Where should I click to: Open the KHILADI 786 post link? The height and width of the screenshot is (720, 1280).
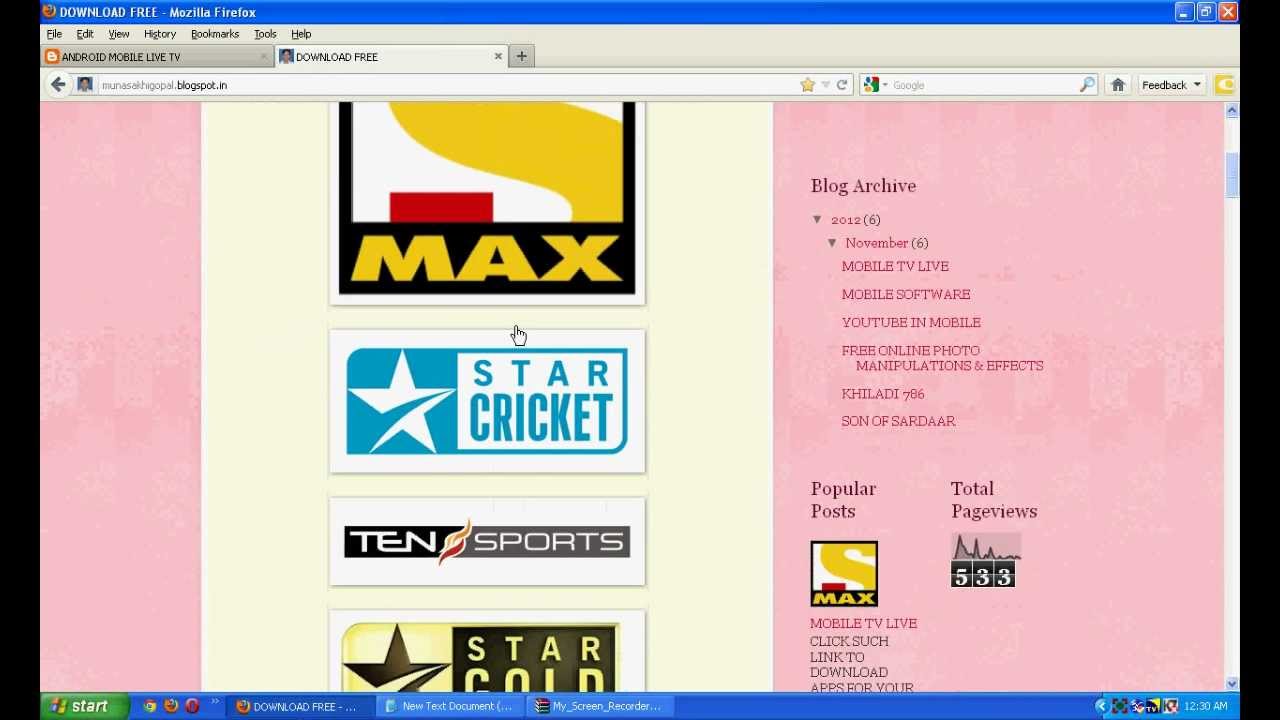pos(883,394)
